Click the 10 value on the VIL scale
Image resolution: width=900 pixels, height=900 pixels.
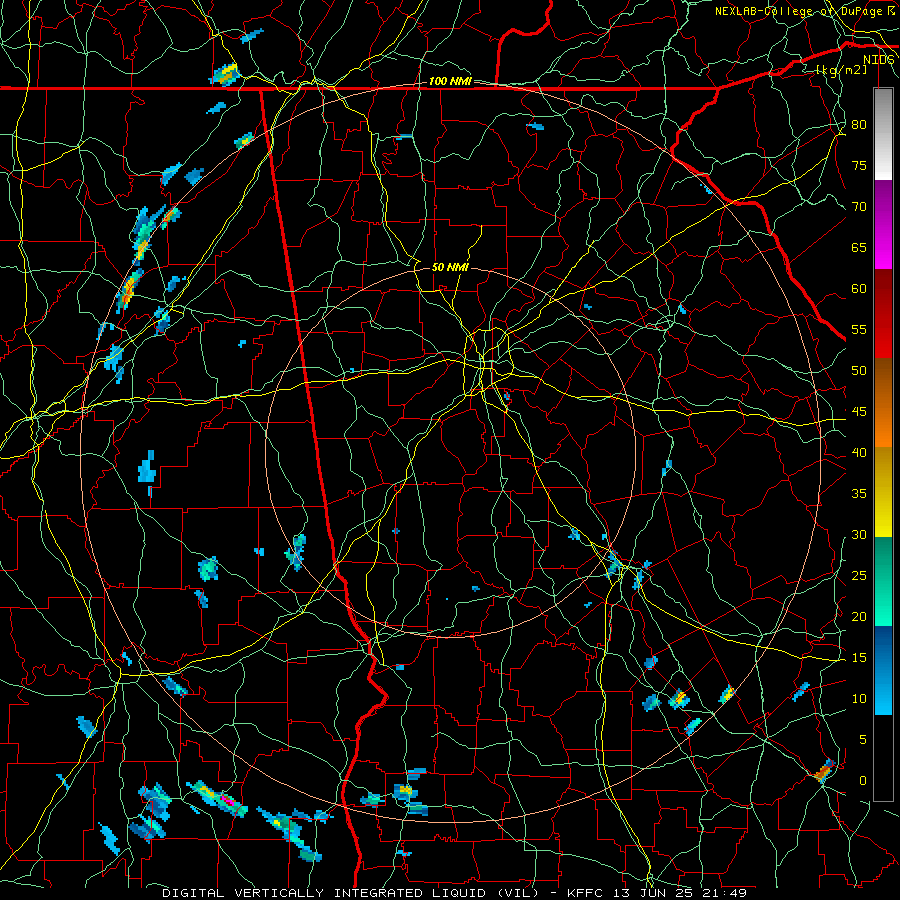[859, 699]
